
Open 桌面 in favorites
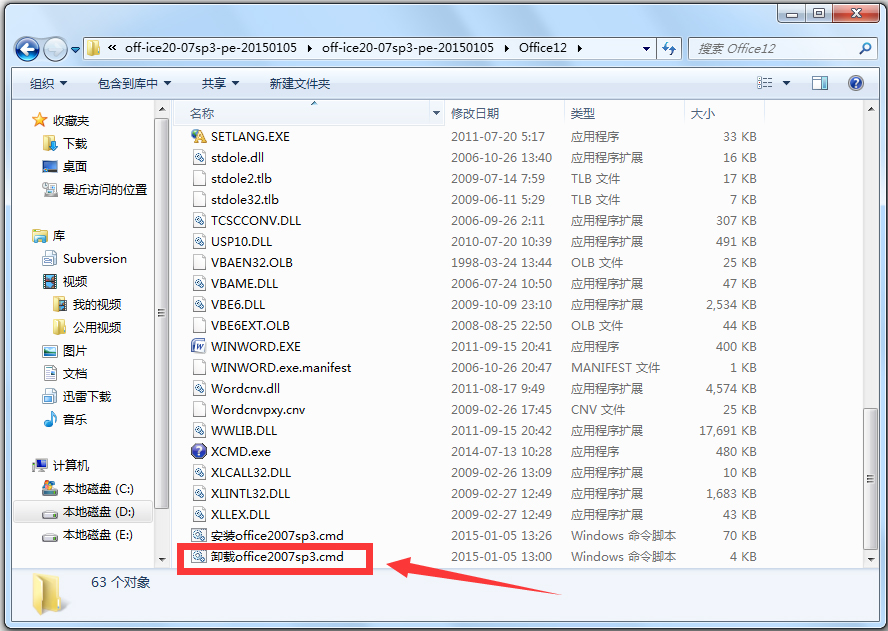click(65, 167)
